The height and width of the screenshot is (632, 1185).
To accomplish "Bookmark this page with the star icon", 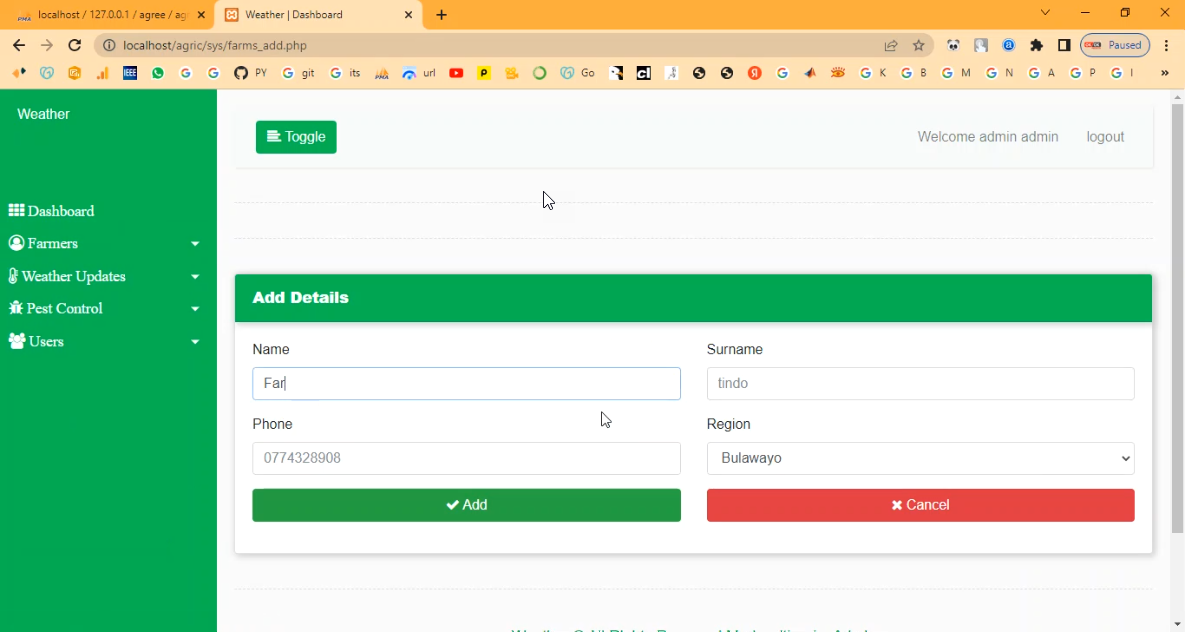I will coord(918,45).
